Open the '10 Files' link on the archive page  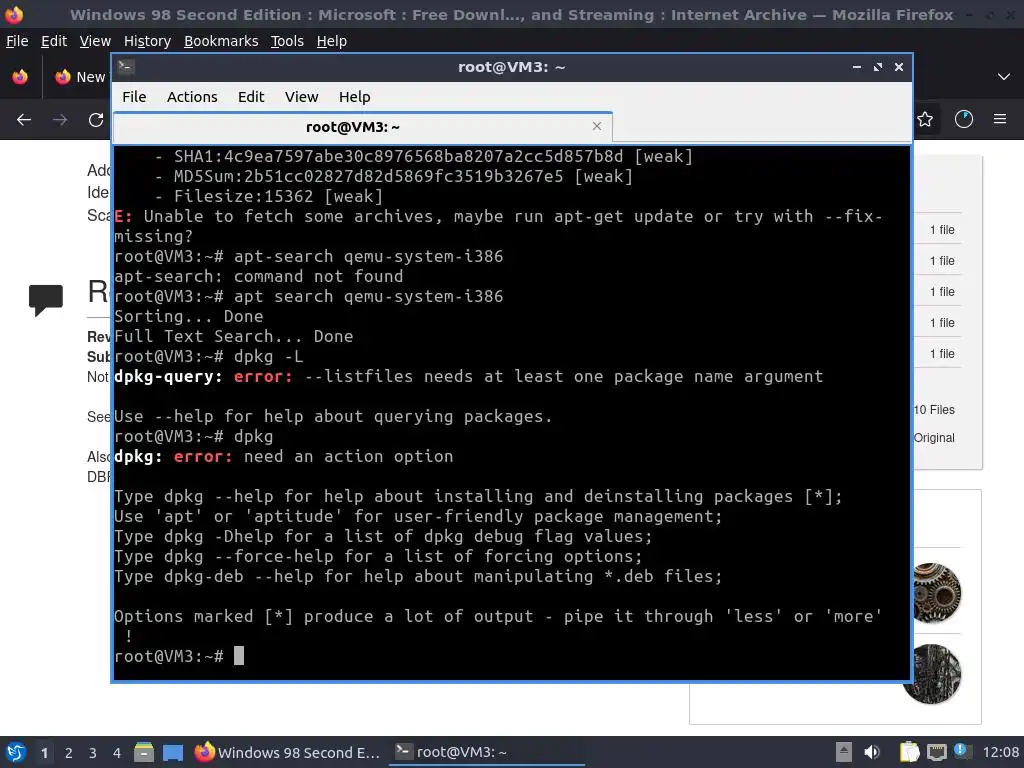935,409
